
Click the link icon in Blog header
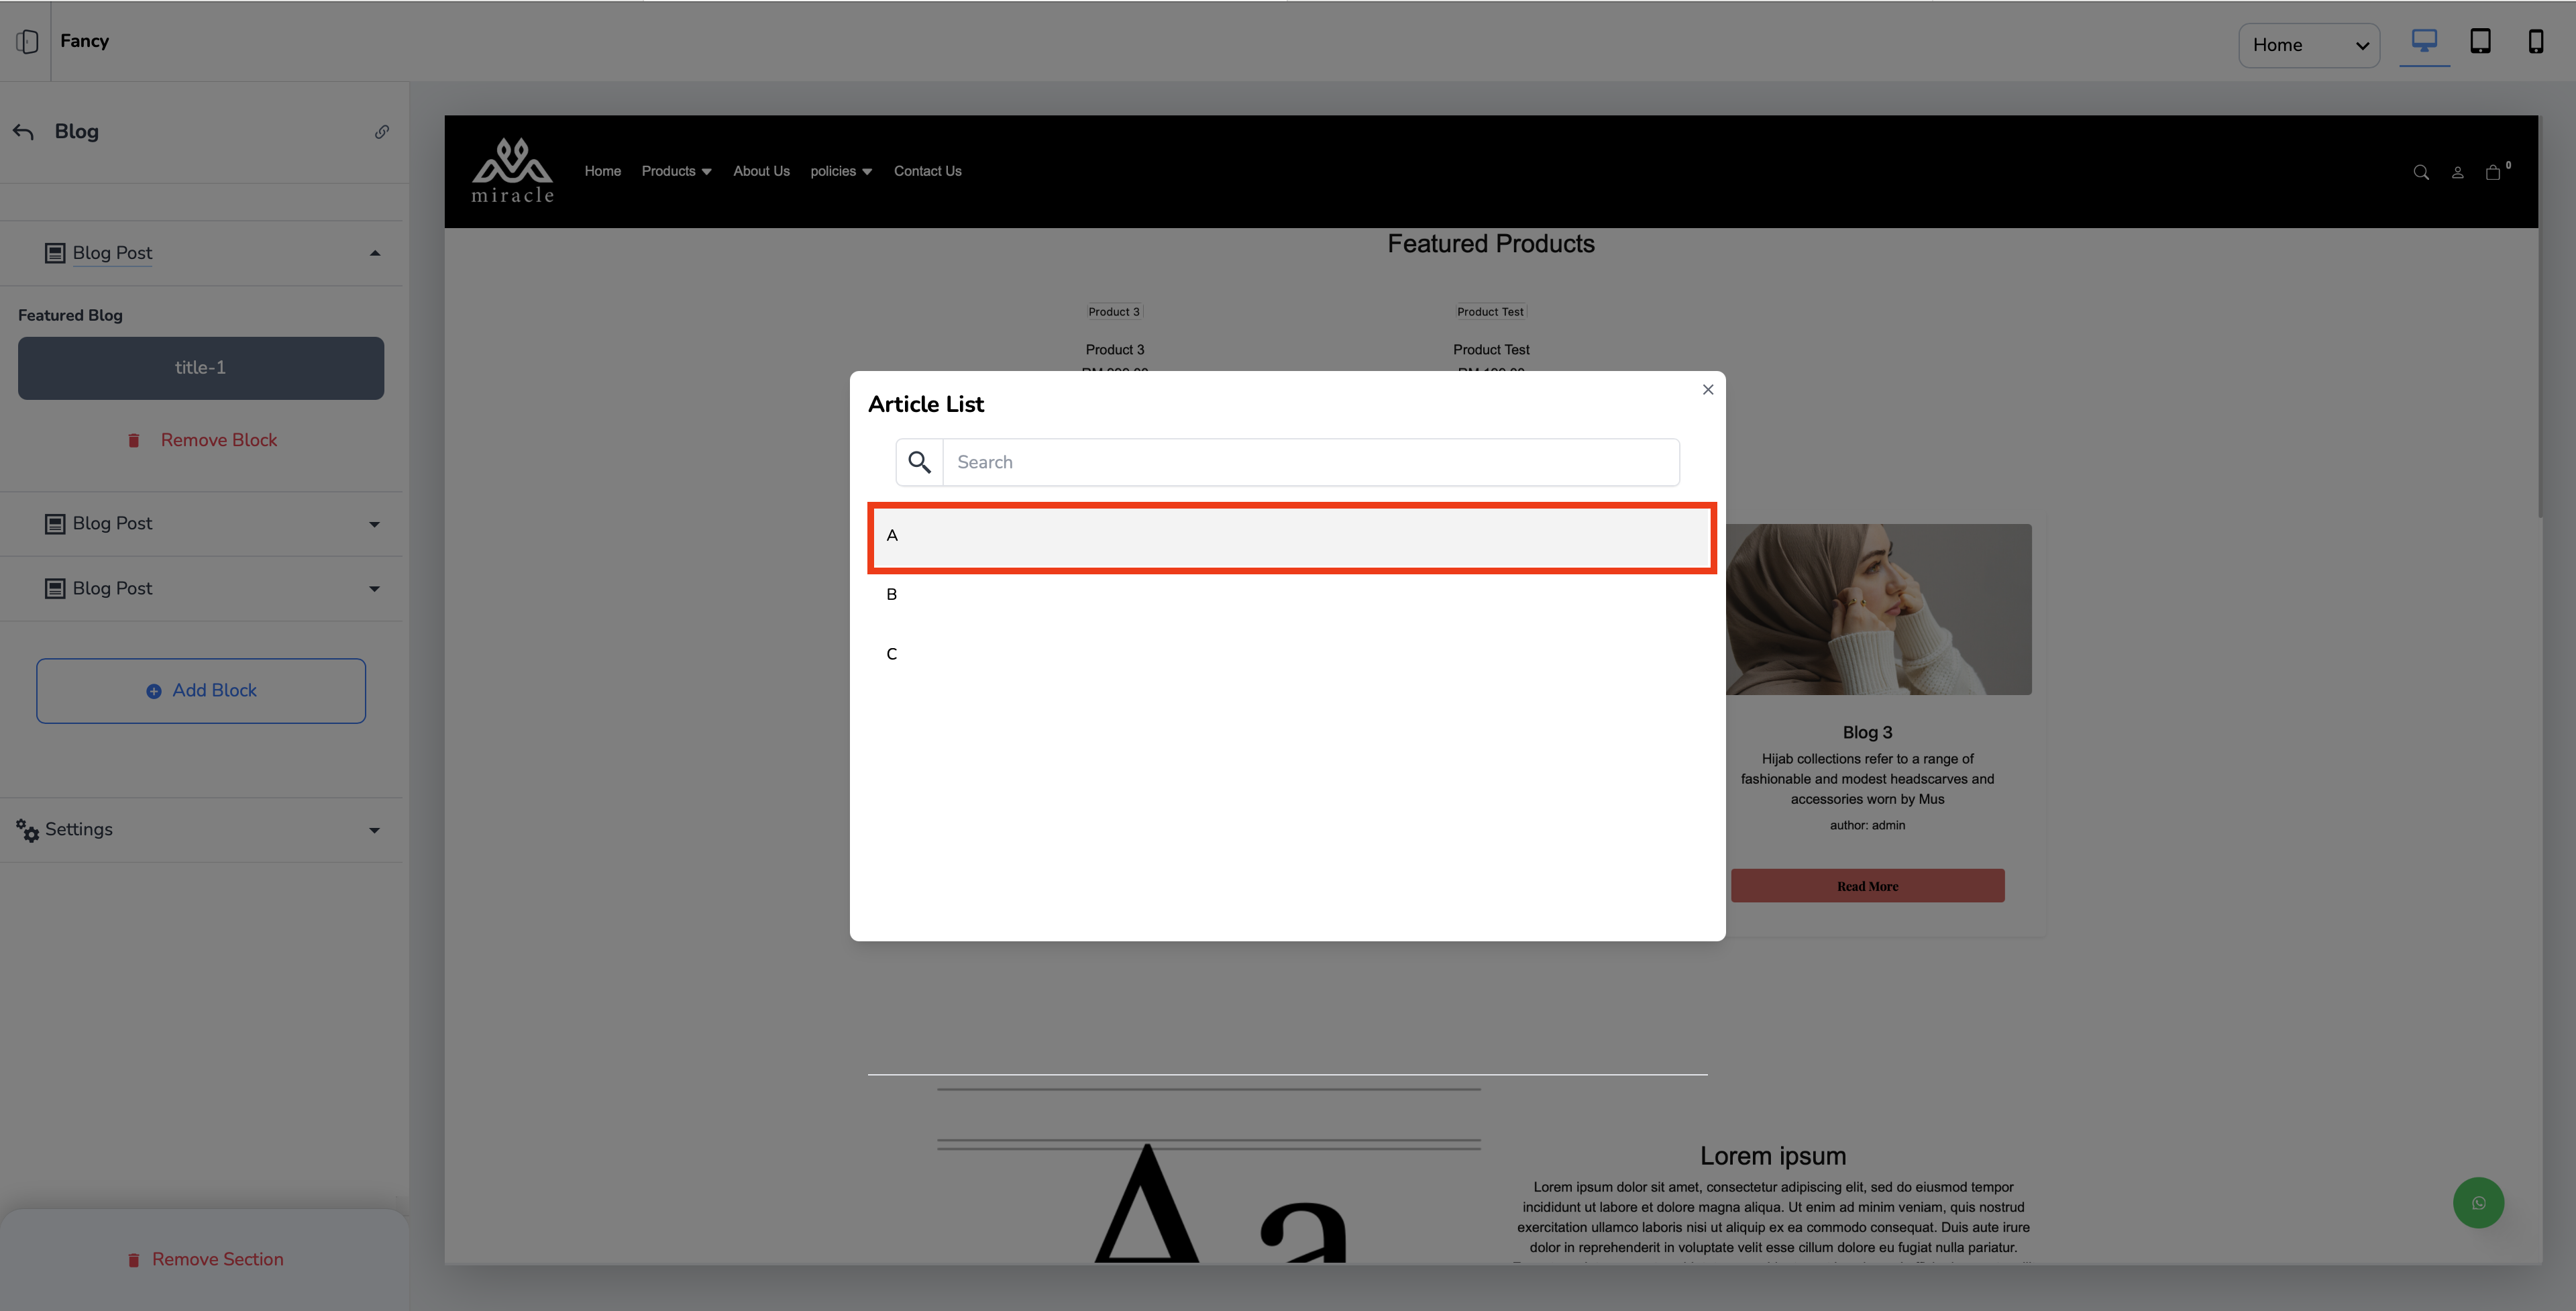382,132
